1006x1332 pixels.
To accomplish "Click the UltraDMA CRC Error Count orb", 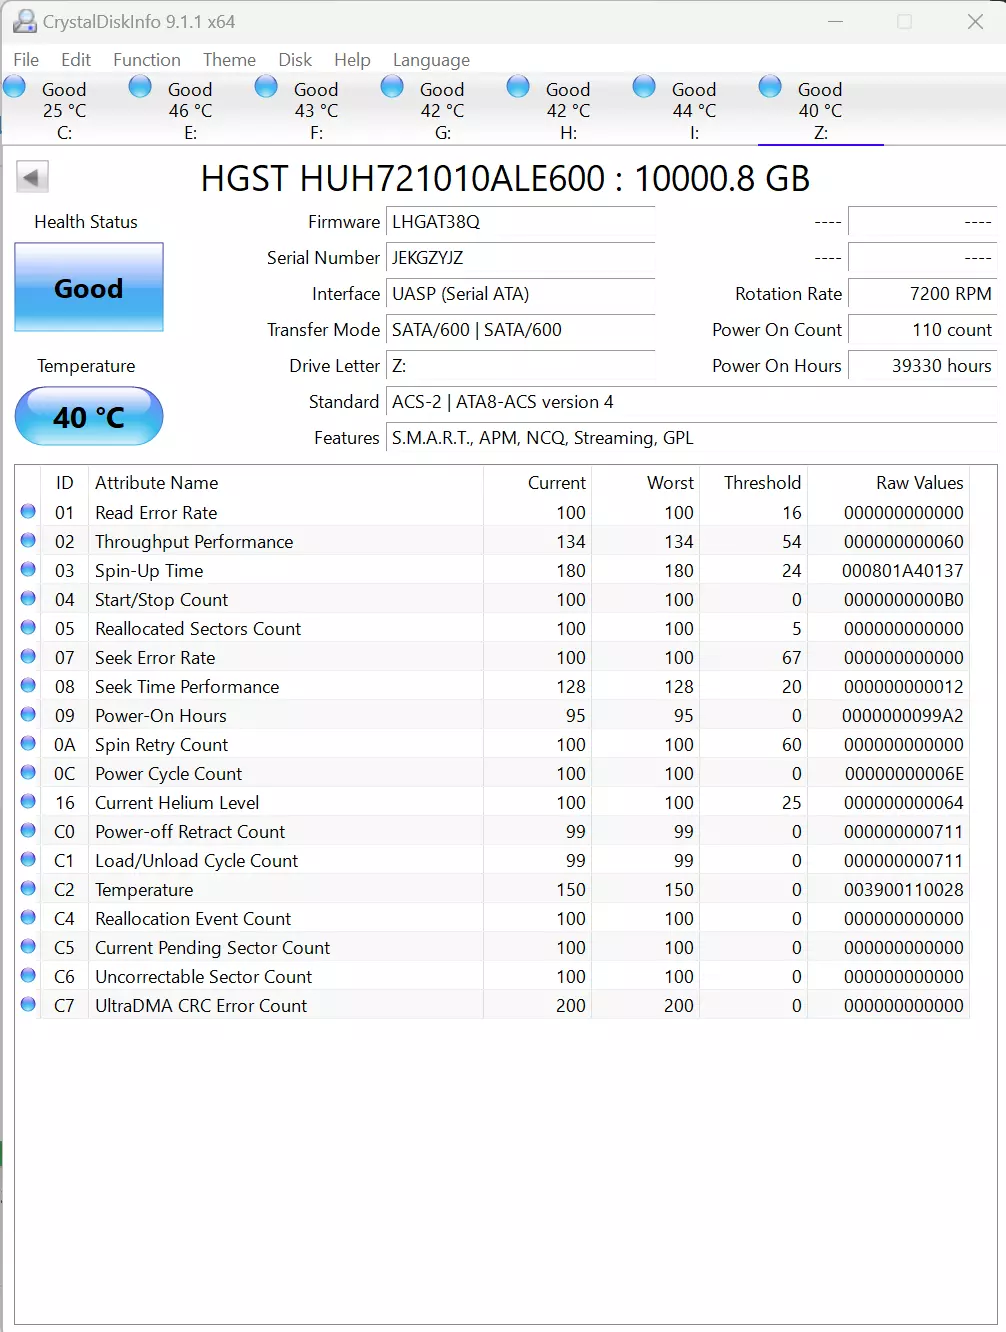I will (28, 1005).
